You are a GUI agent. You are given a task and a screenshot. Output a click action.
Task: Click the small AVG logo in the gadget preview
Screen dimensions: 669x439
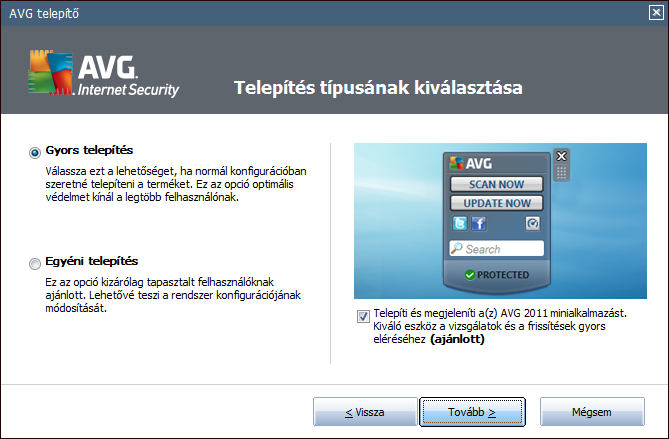[471, 163]
